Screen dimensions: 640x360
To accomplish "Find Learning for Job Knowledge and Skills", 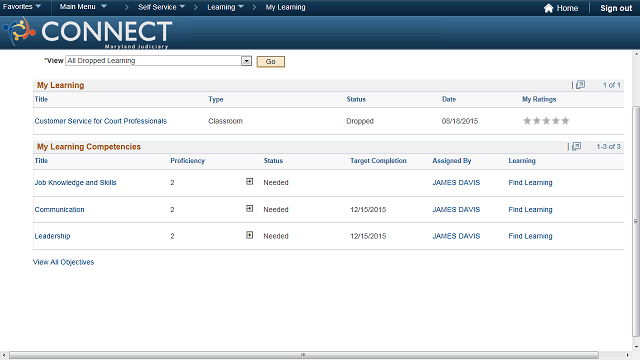I will click(x=530, y=182).
